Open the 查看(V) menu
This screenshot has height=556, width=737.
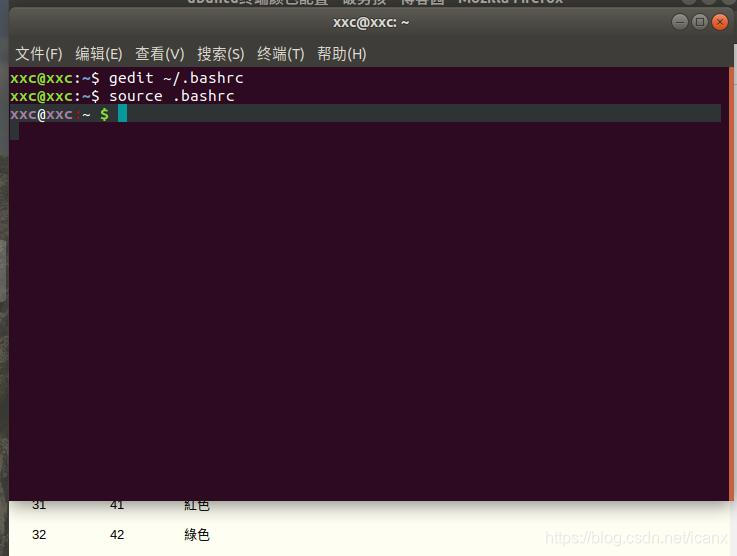click(159, 54)
